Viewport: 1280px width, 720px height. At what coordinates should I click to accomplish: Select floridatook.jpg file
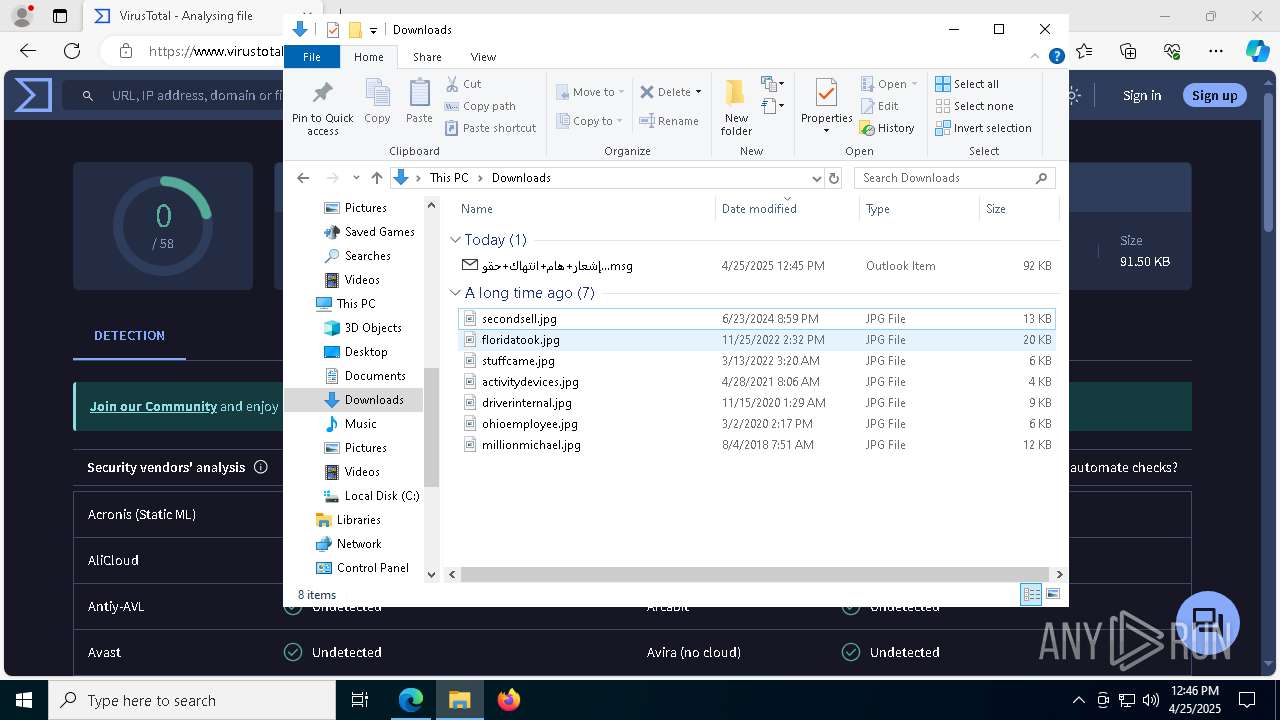click(x=755, y=340)
